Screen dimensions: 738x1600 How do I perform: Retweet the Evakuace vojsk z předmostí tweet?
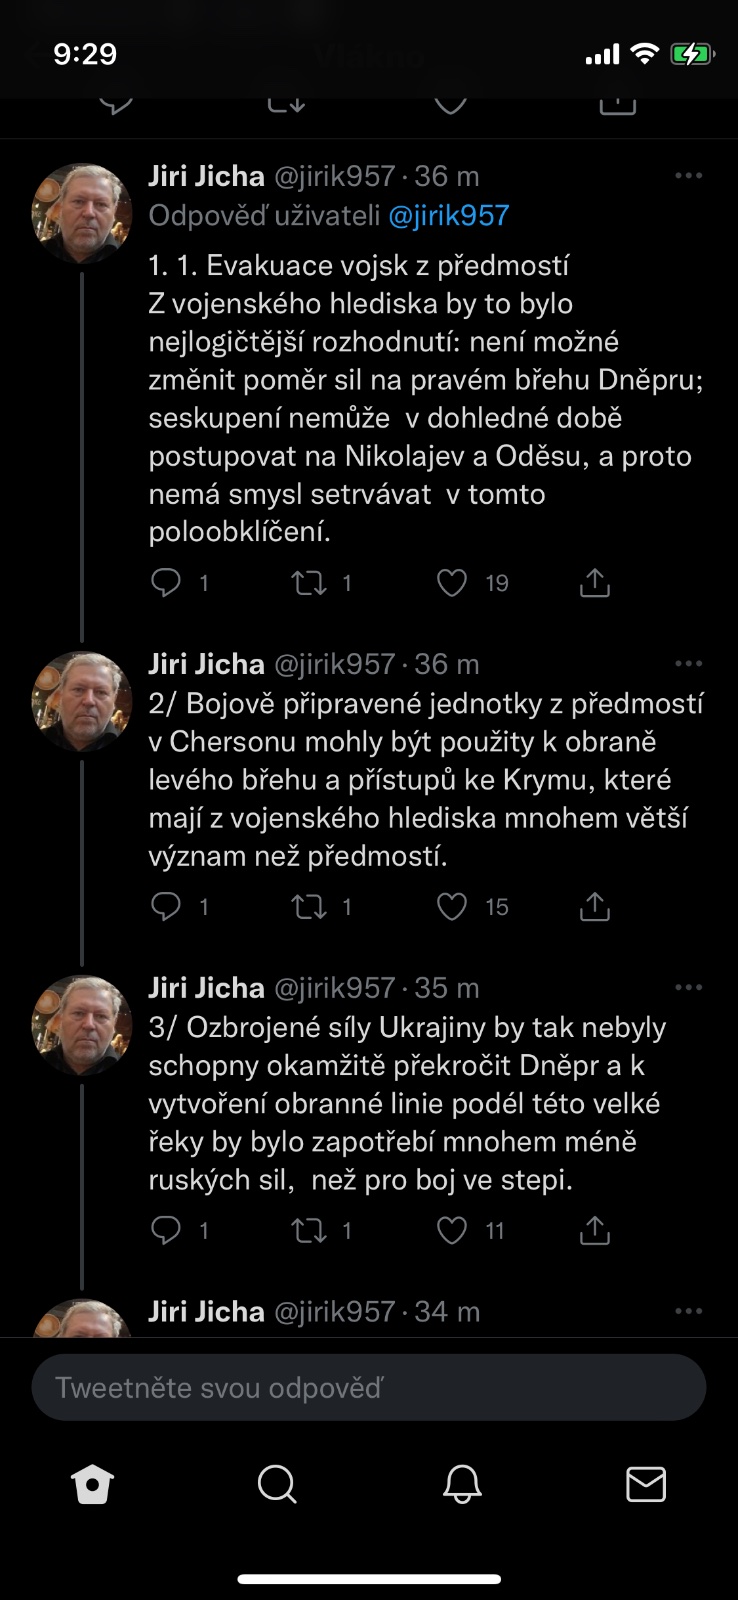coord(309,583)
